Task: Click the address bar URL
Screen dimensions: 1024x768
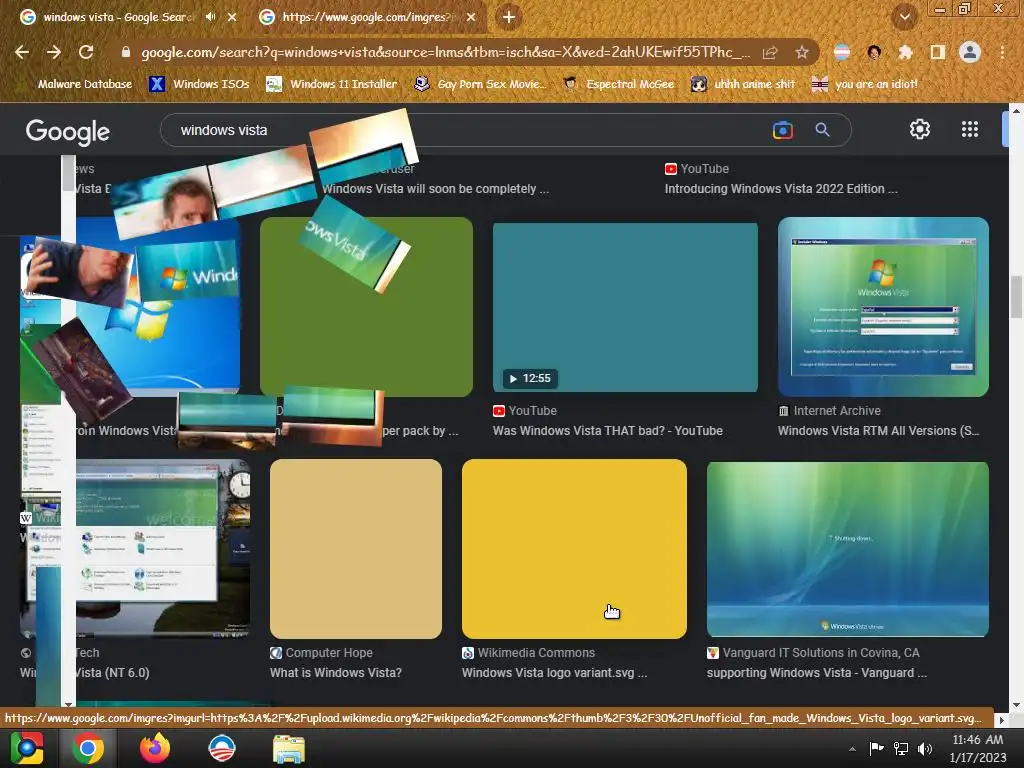Action: 445,52
